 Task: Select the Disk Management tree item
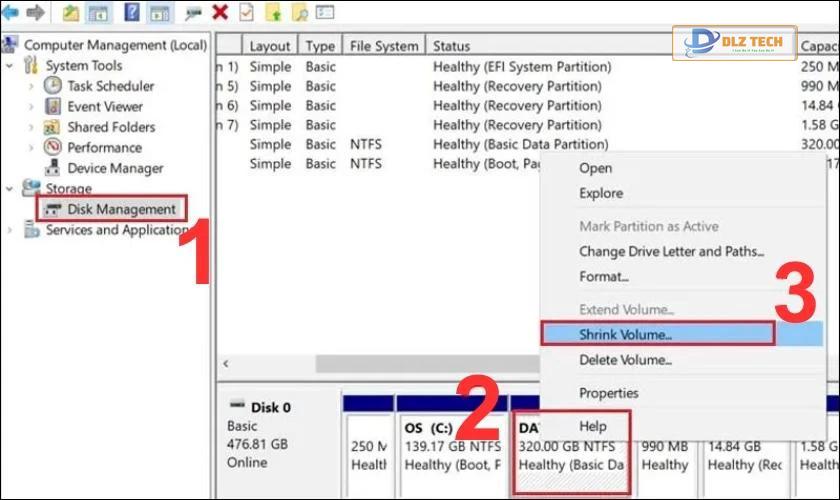pyautogui.click(x=121, y=209)
